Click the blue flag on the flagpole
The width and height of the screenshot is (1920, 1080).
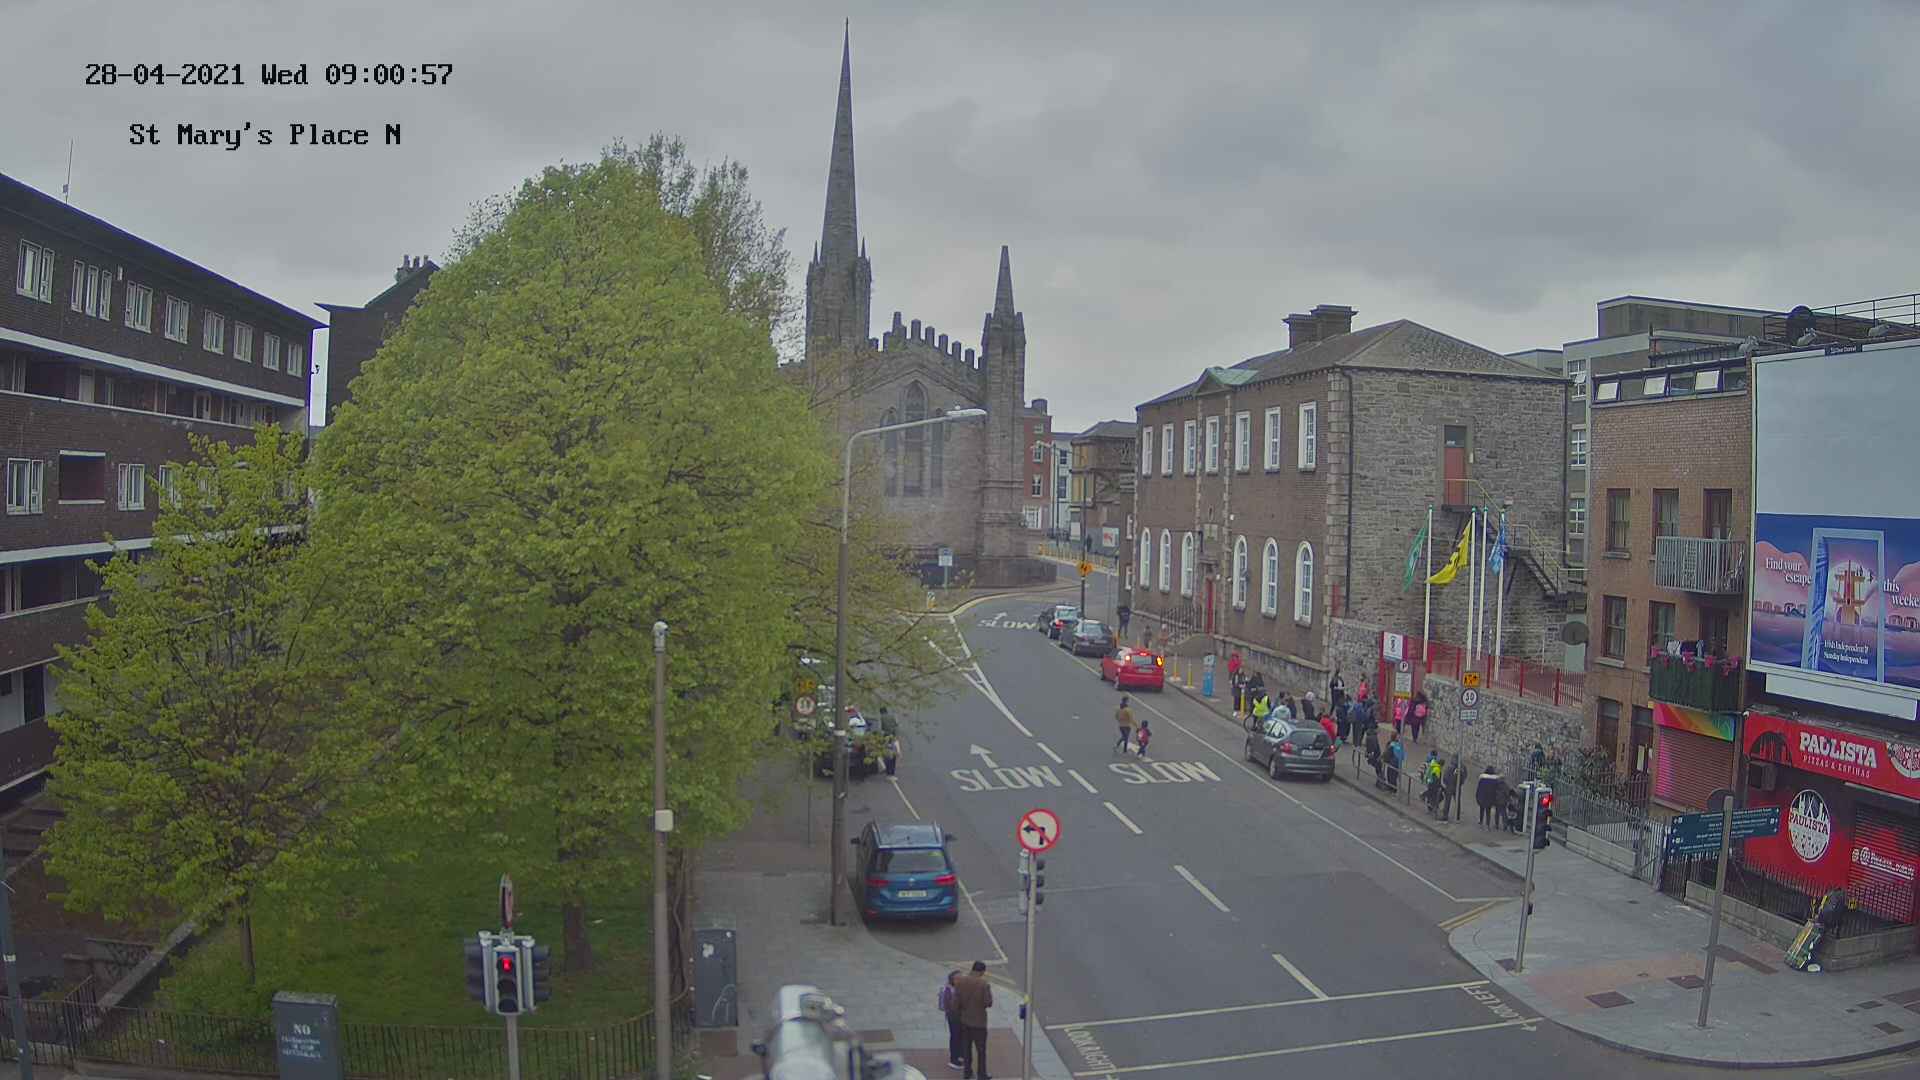point(1497,547)
